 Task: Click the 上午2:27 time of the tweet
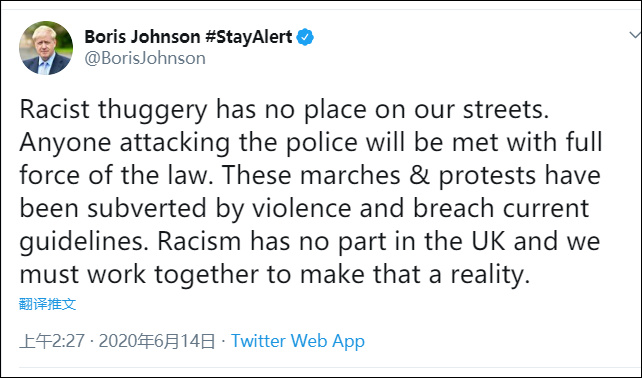(52, 341)
